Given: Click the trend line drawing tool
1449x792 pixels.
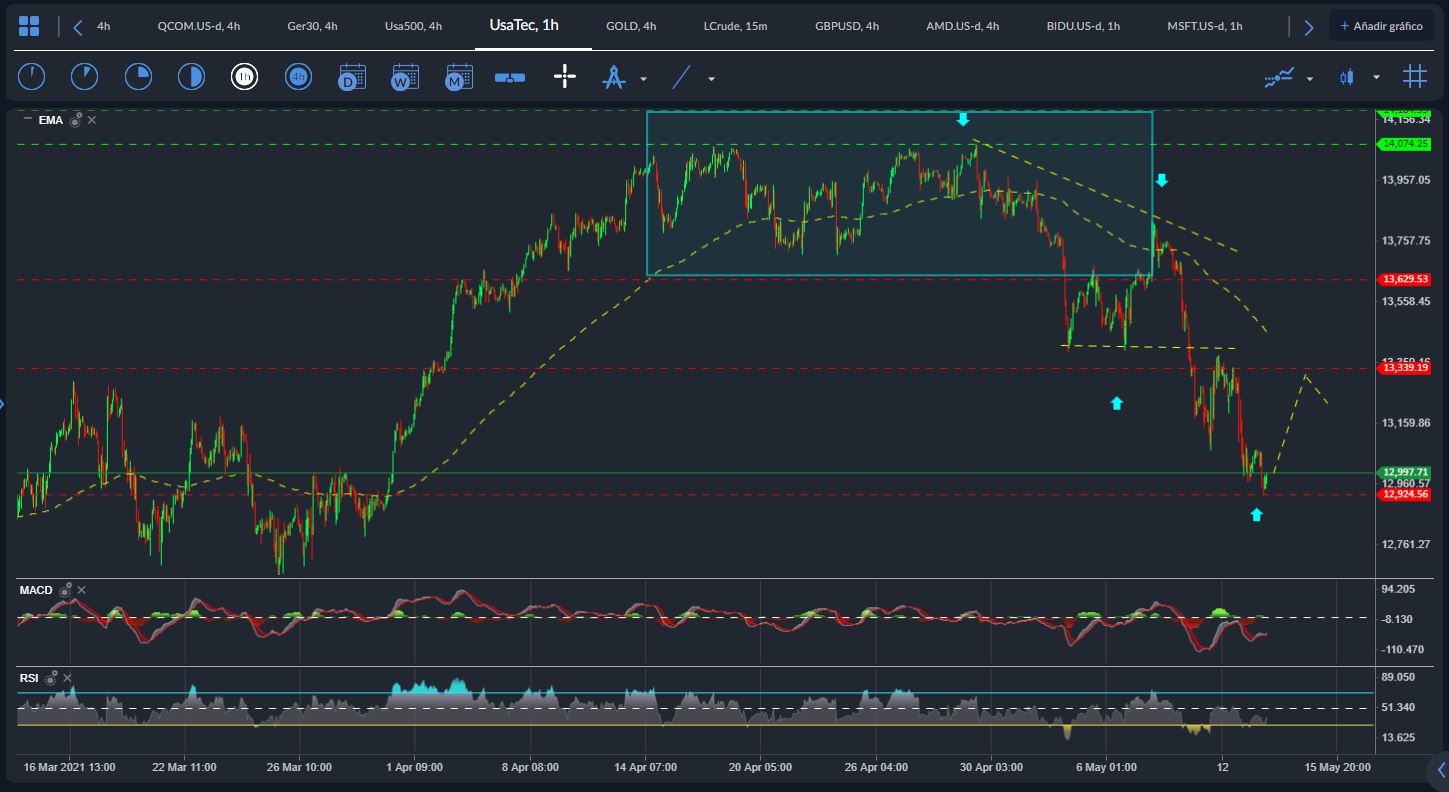Looking at the screenshot, I should [681, 77].
